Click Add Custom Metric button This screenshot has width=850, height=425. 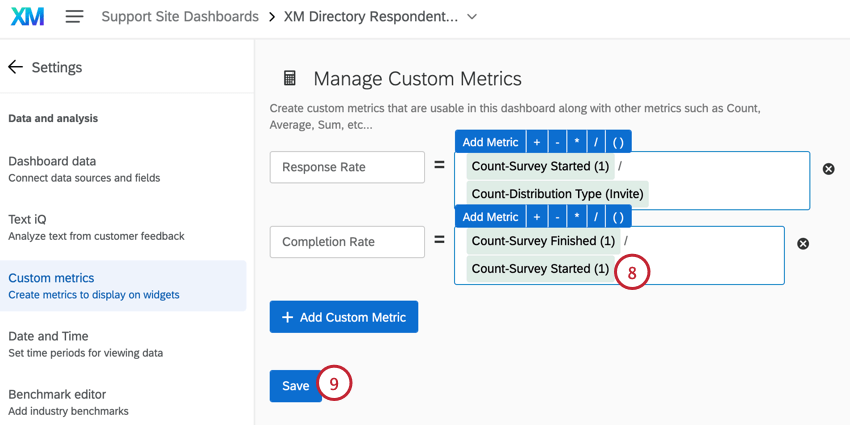point(344,317)
